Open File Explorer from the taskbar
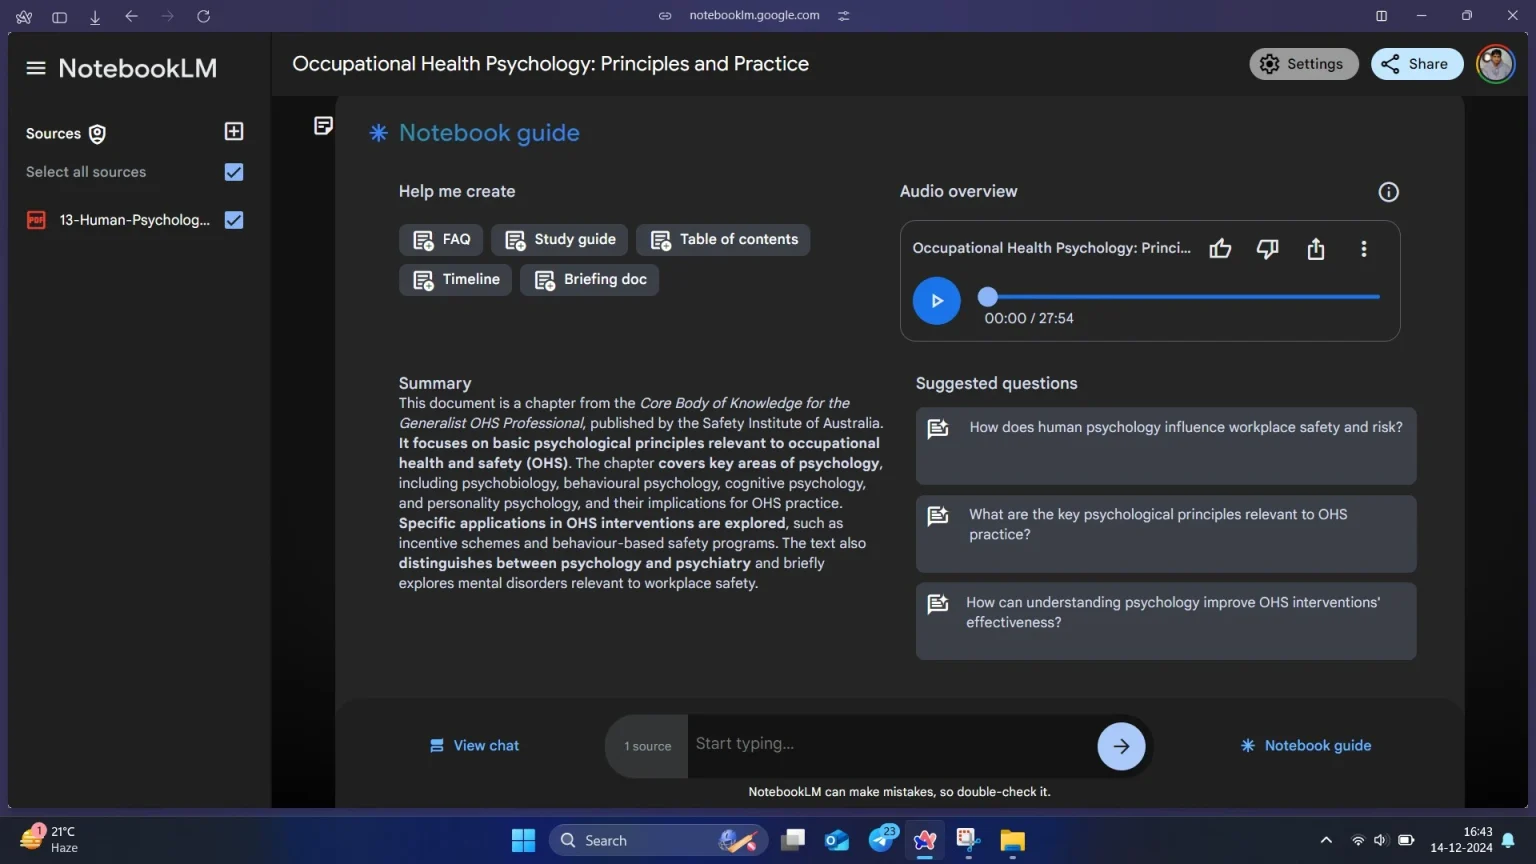 (1012, 841)
